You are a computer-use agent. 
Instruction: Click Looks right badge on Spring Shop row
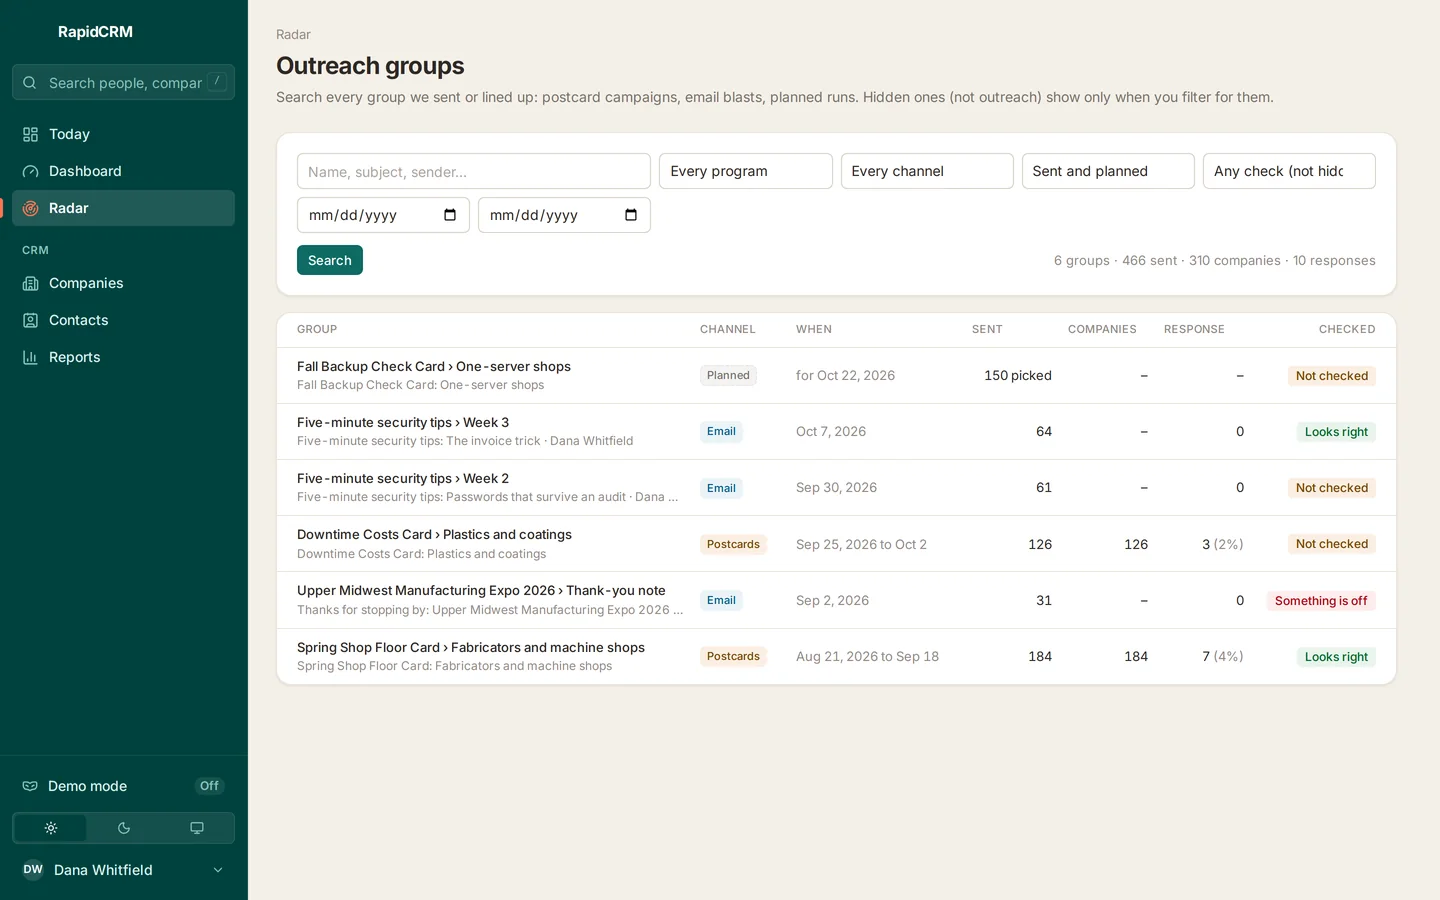click(x=1336, y=657)
